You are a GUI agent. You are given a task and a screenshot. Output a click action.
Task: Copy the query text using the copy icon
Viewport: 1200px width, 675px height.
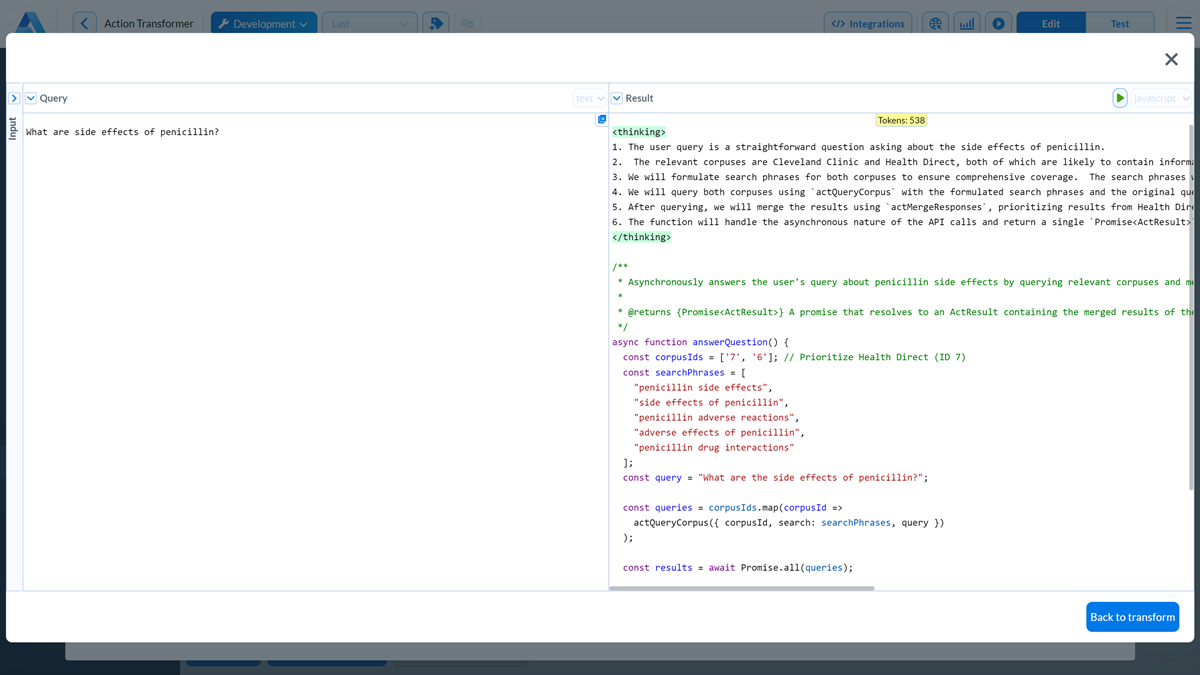(602, 120)
